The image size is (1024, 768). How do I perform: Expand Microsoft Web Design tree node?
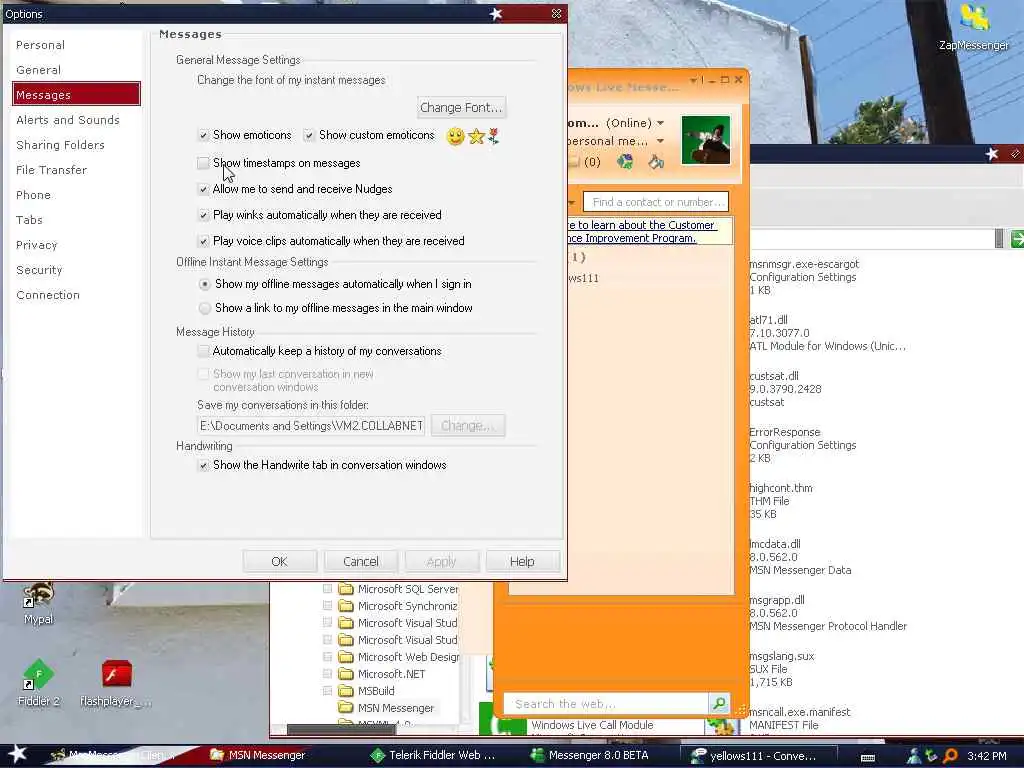(x=328, y=656)
